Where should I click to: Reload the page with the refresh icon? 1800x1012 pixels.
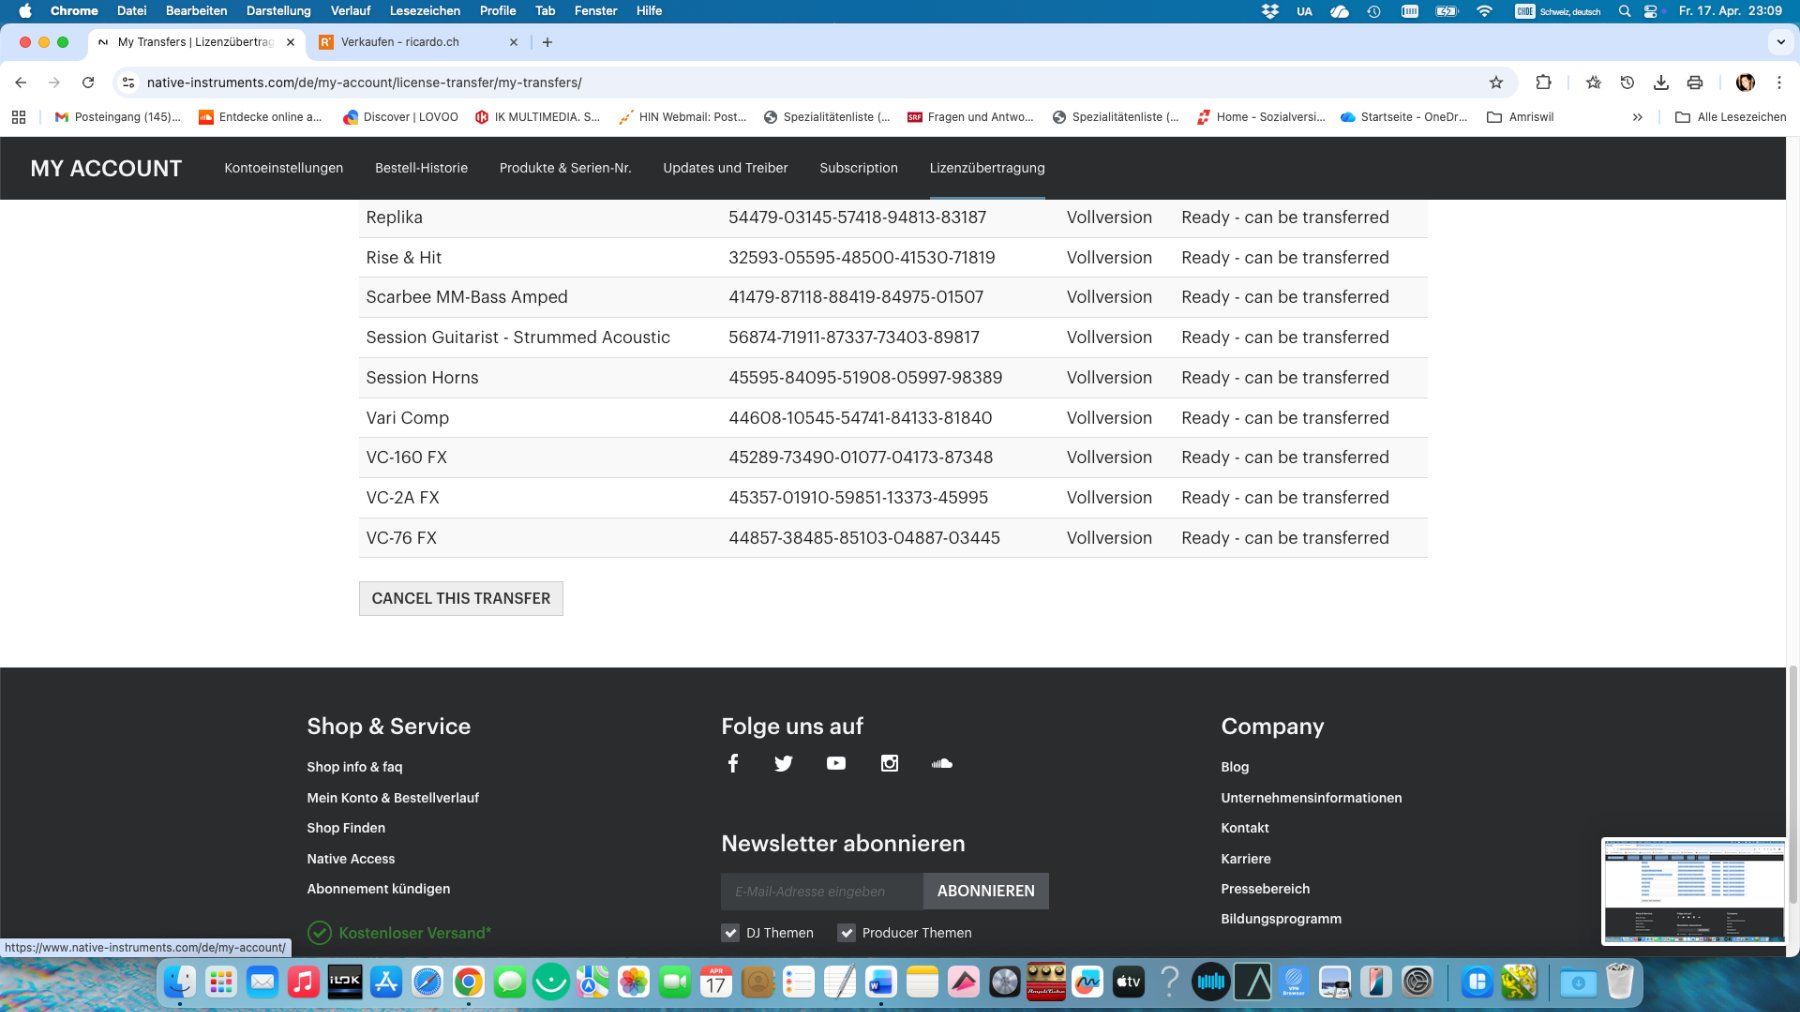point(88,83)
